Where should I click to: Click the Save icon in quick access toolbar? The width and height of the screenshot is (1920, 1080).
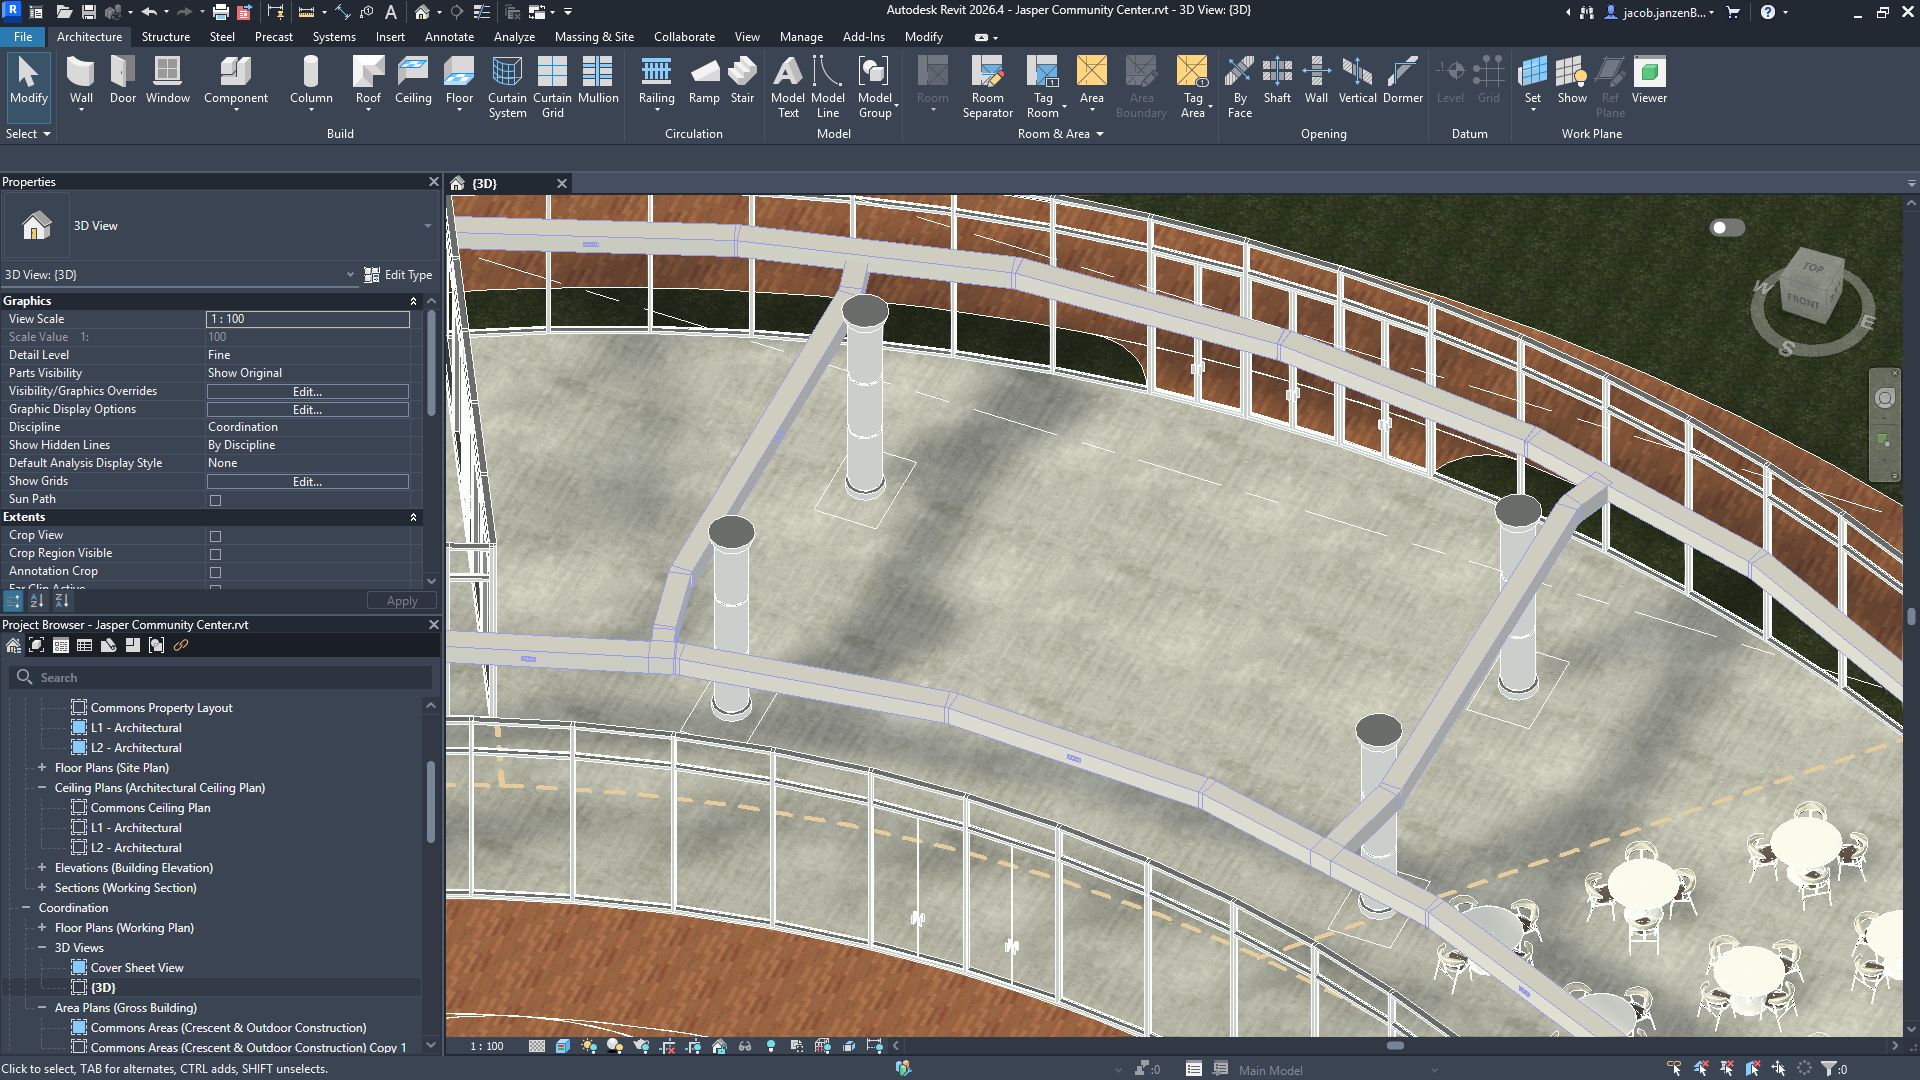(88, 12)
